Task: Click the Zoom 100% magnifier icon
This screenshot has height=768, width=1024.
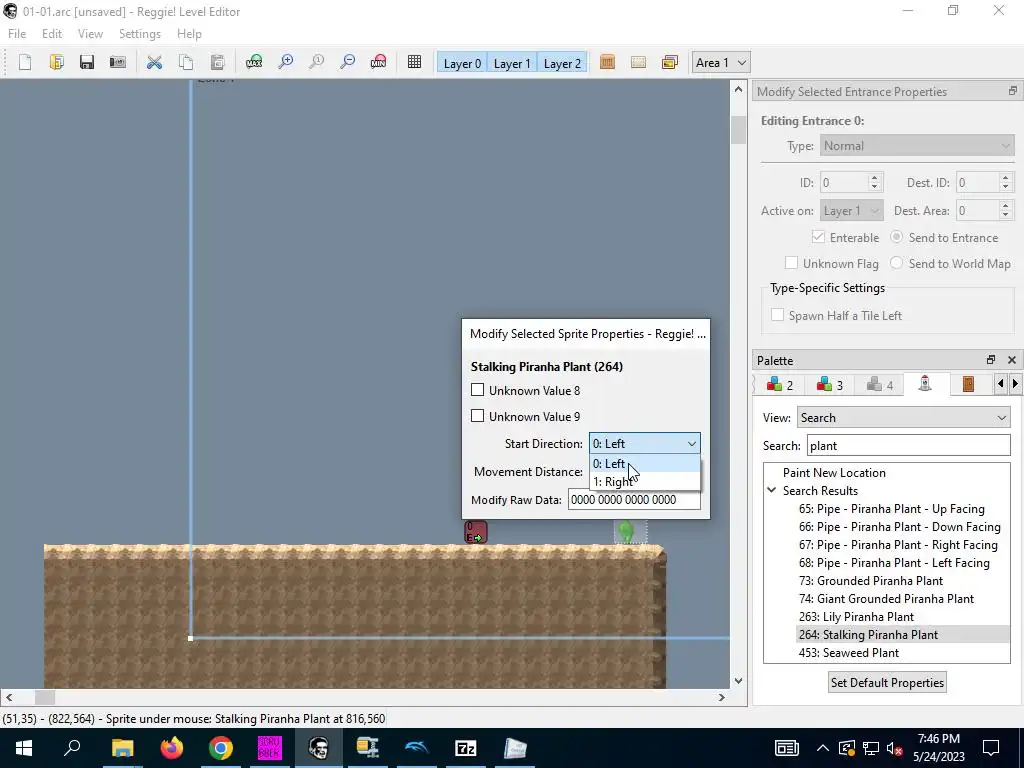Action: [317, 63]
